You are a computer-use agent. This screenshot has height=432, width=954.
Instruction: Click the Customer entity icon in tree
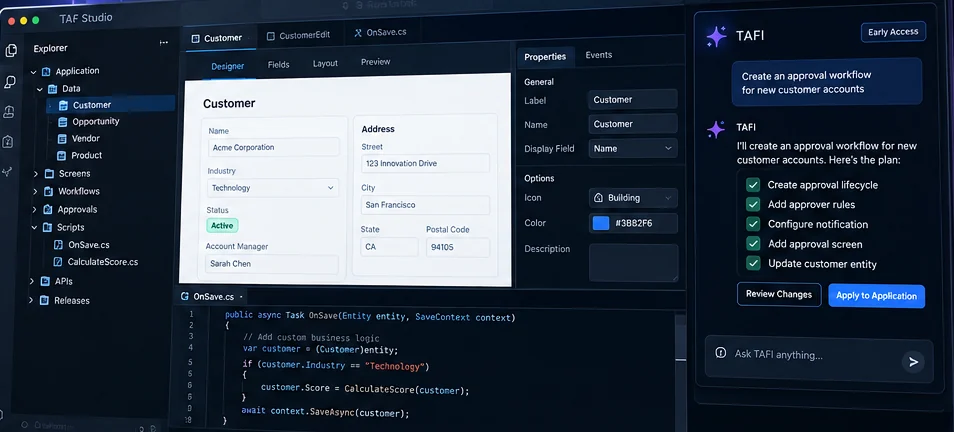tap(63, 105)
